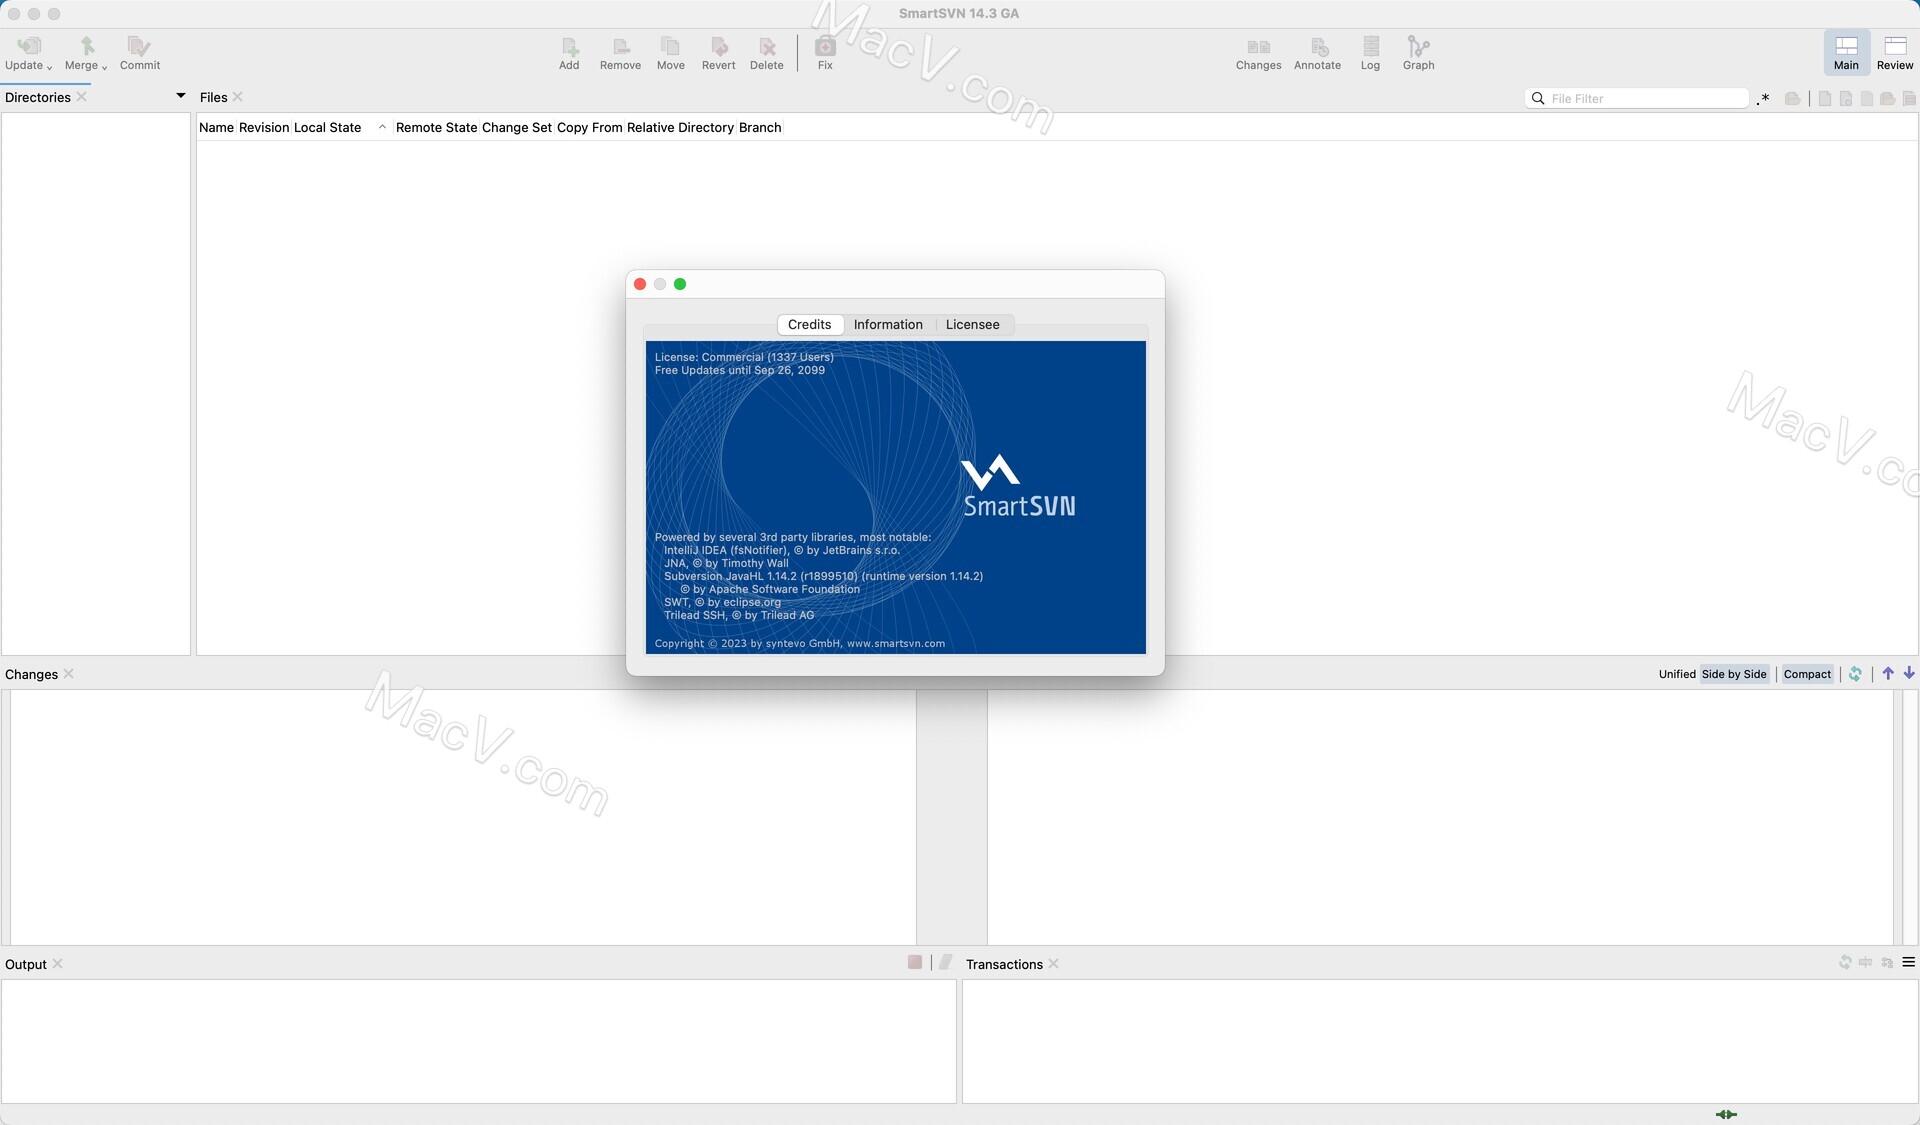Click the Remove toolbar icon
This screenshot has height=1125, width=1920.
tap(620, 52)
